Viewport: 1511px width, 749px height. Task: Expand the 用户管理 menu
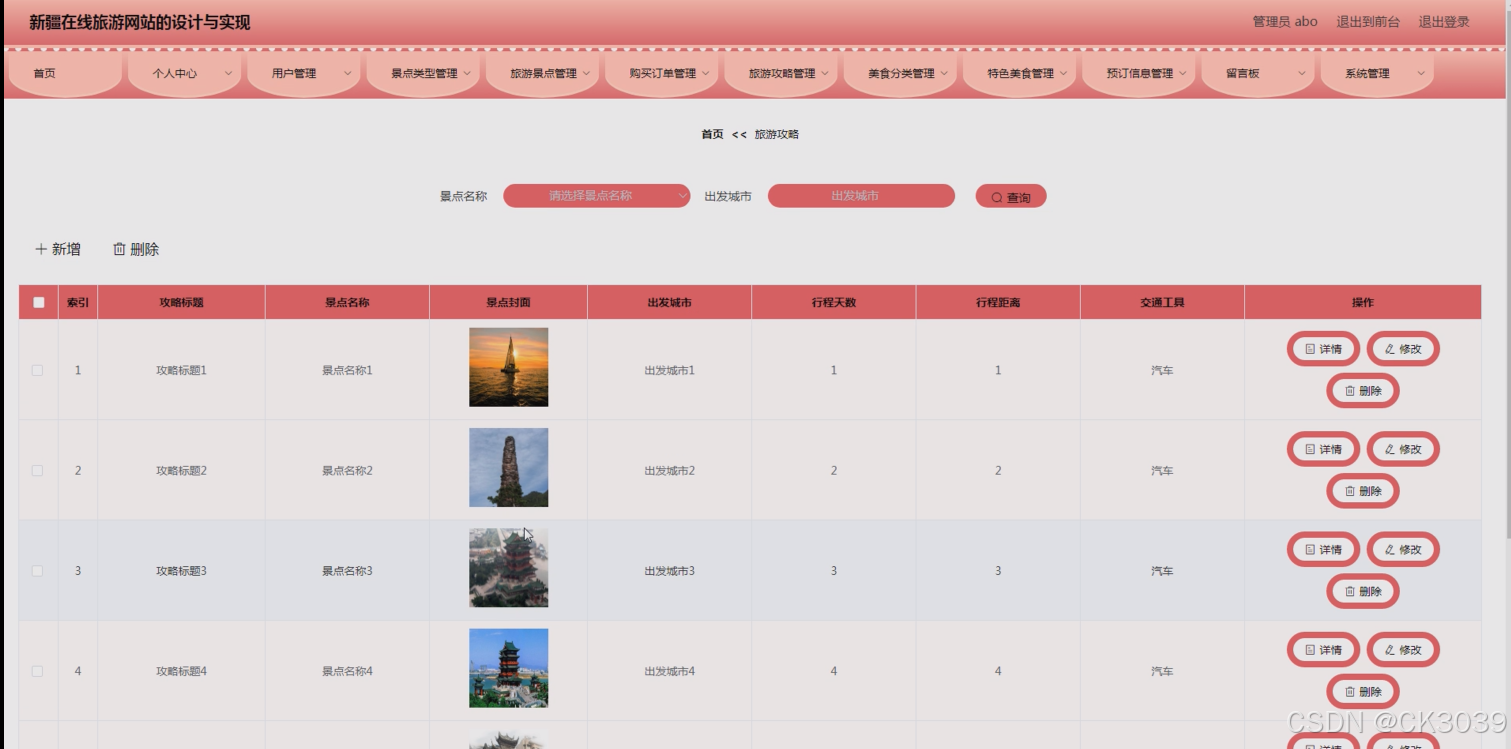click(304, 73)
